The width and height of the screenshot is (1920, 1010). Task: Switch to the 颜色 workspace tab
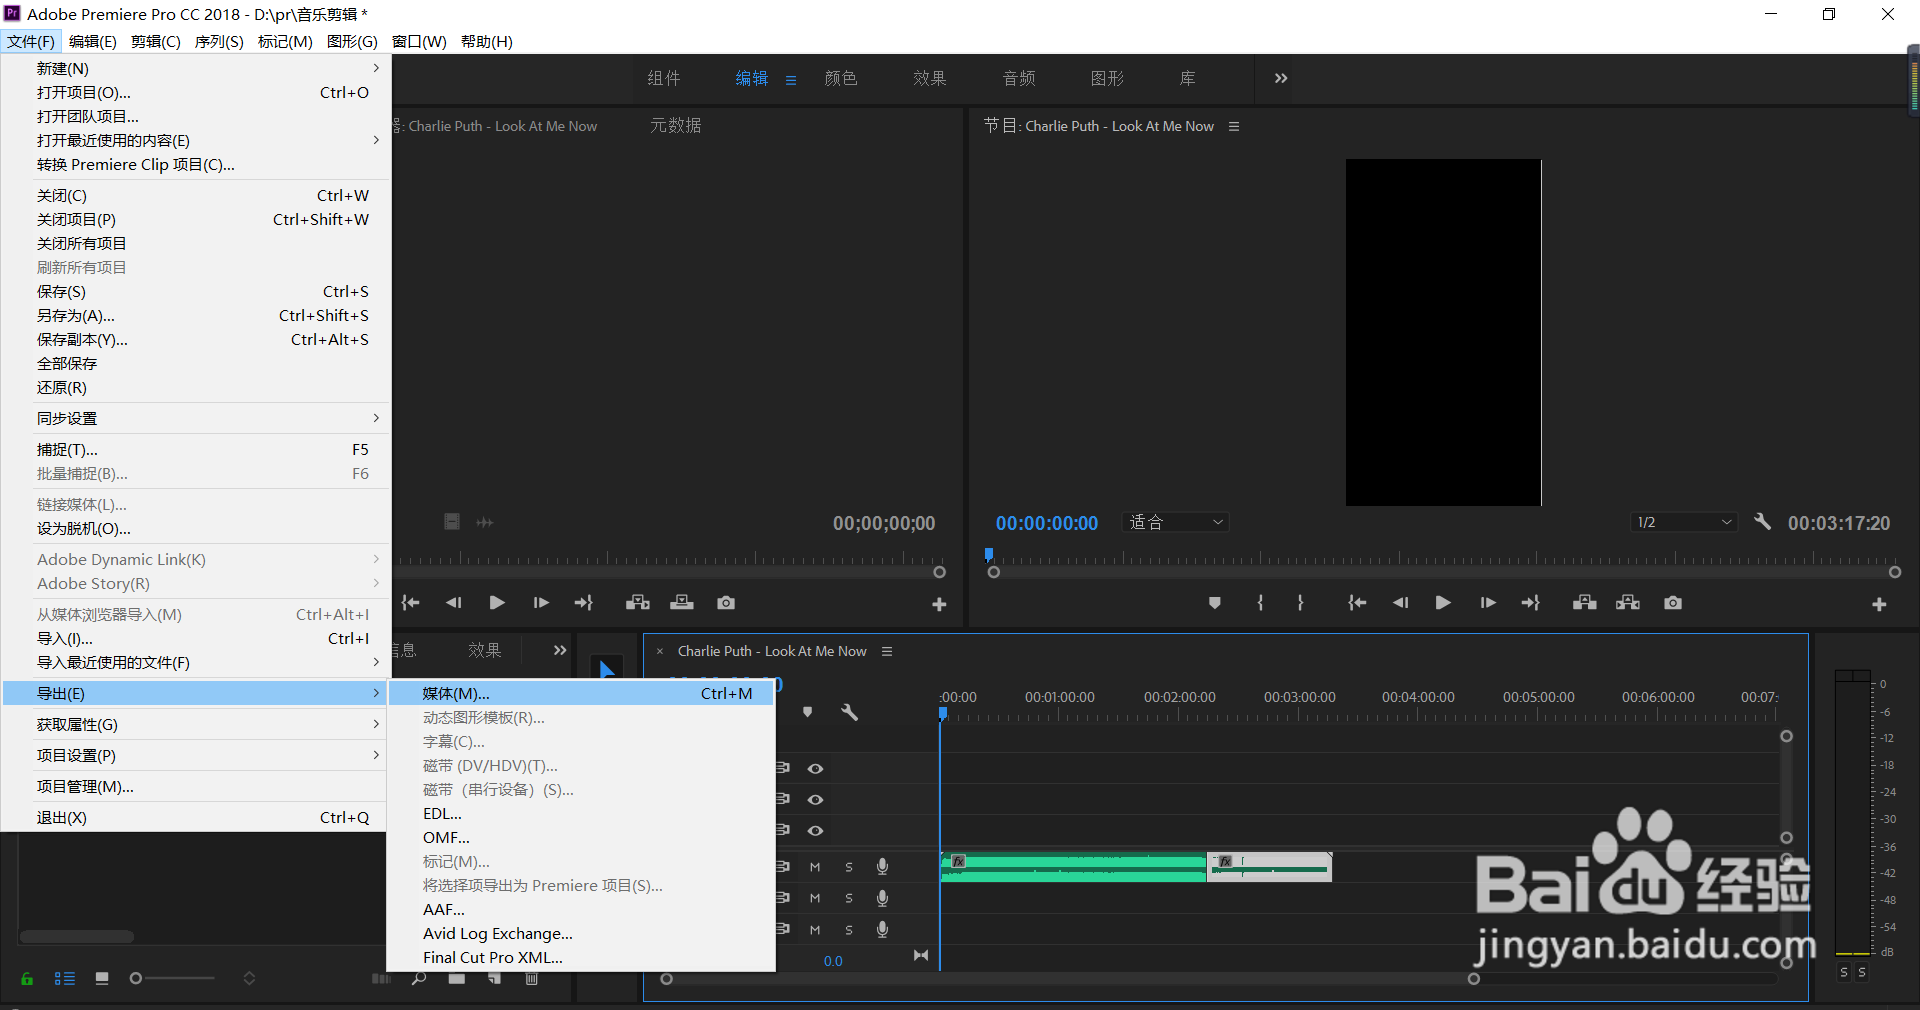pyautogui.click(x=840, y=78)
